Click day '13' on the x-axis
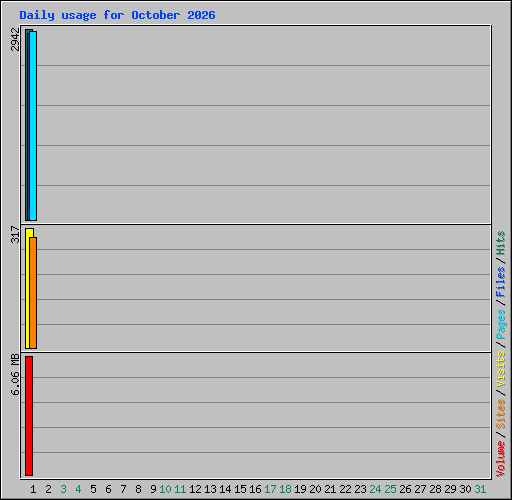The height and width of the screenshot is (500, 512). (x=210, y=489)
